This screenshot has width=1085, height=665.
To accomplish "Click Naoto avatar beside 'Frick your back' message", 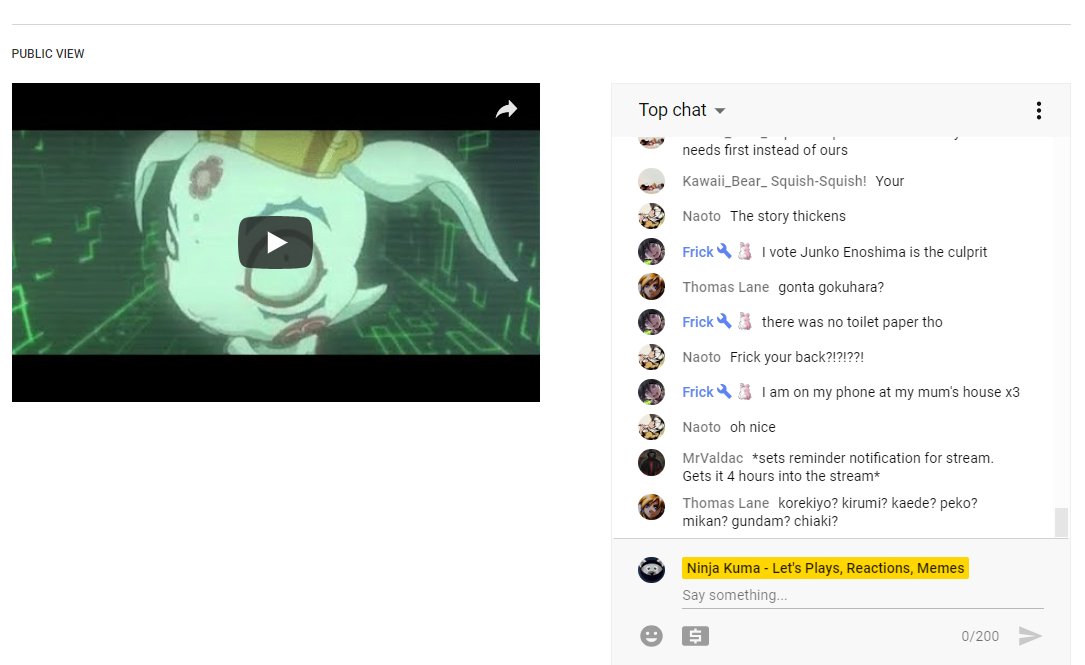I will [x=651, y=357].
